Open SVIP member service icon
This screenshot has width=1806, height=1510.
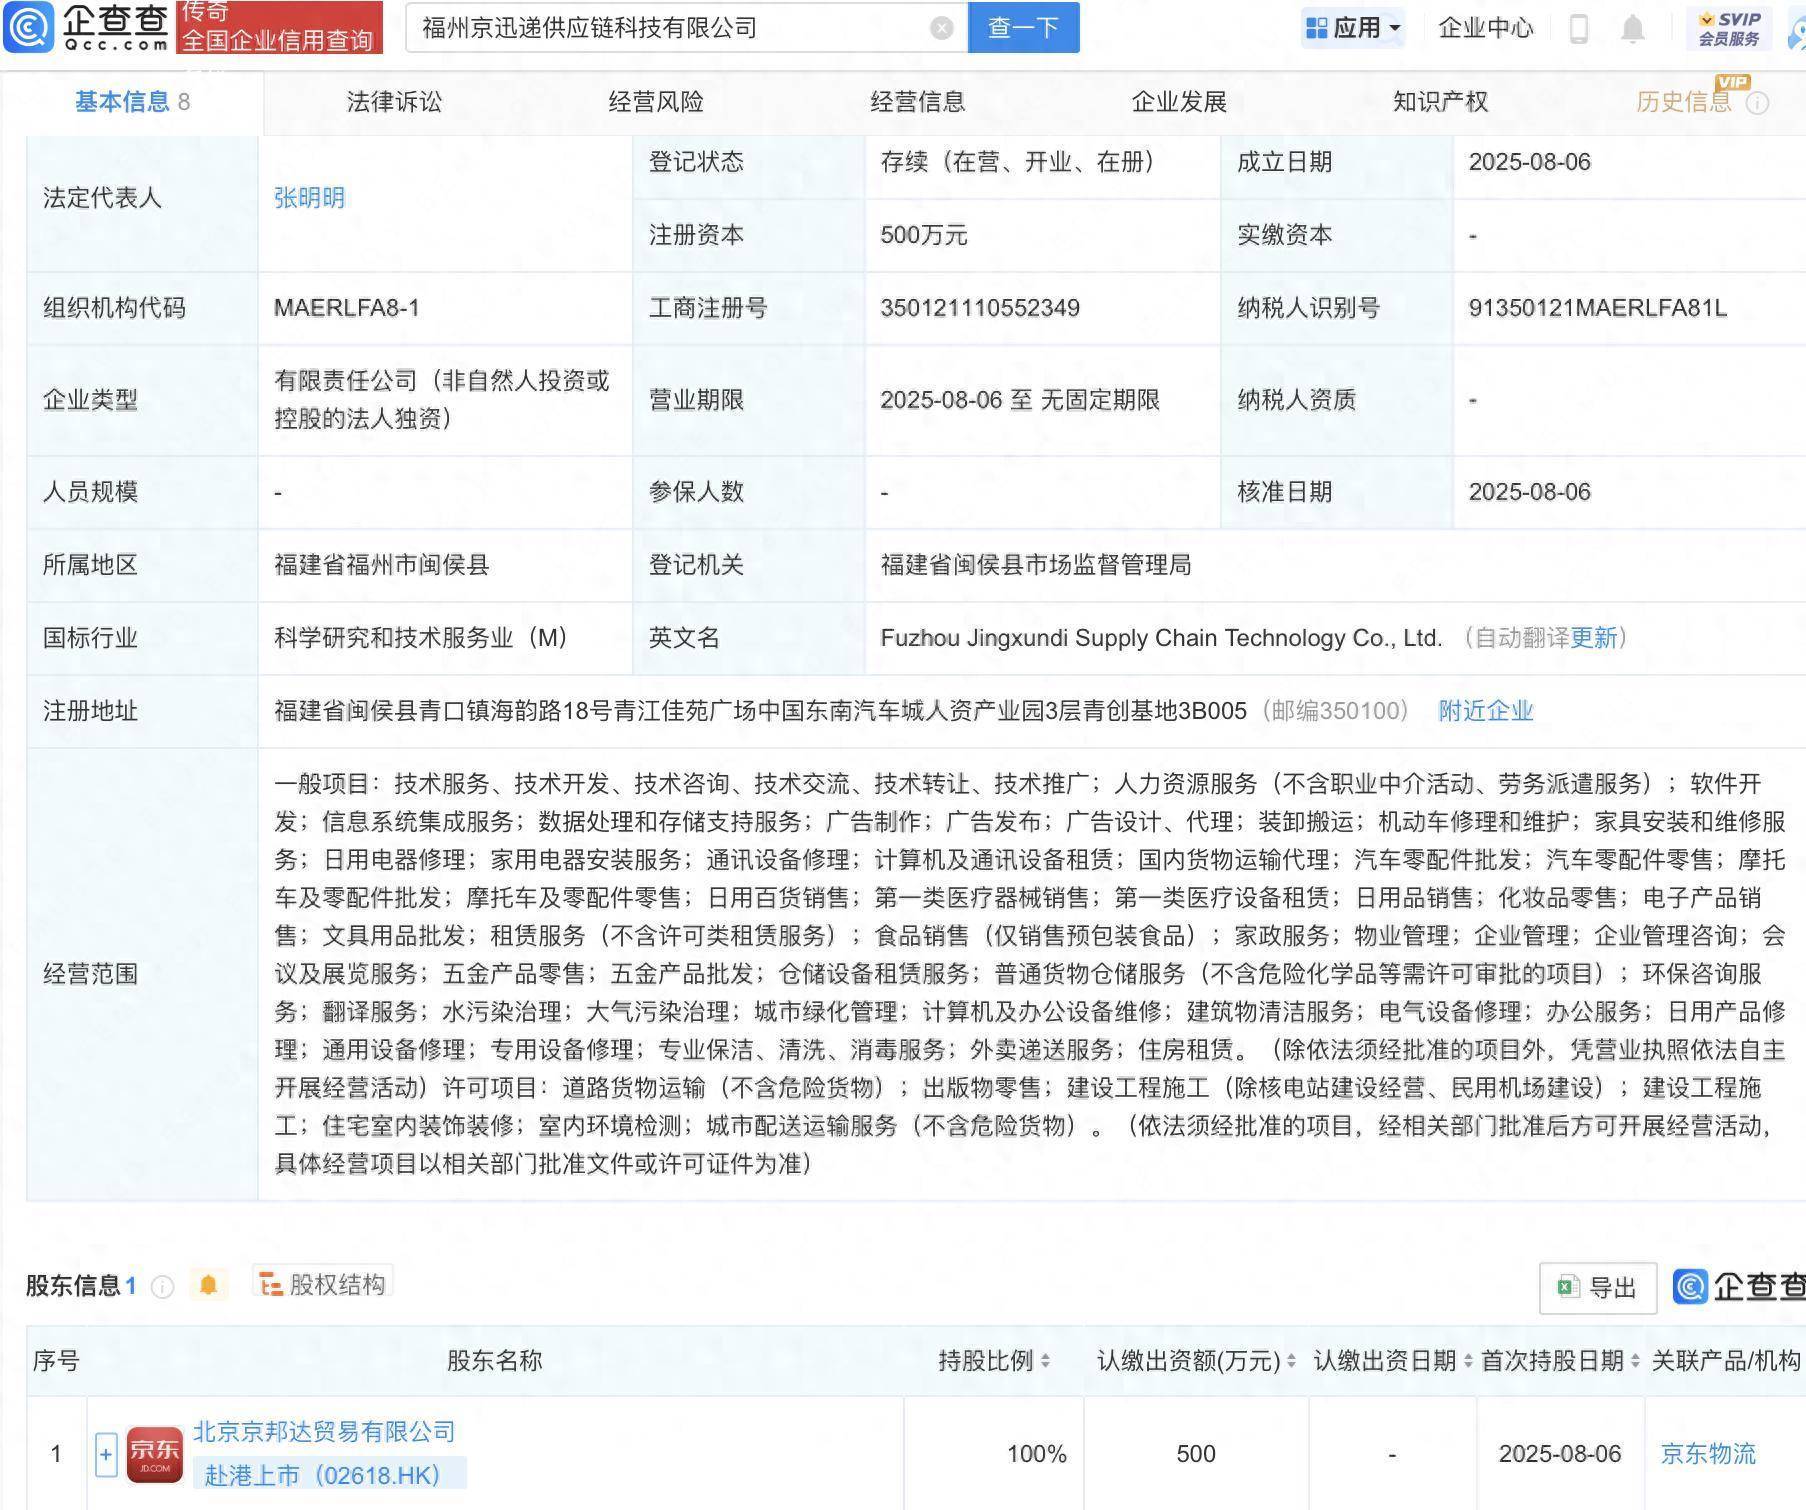coord(1730,28)
